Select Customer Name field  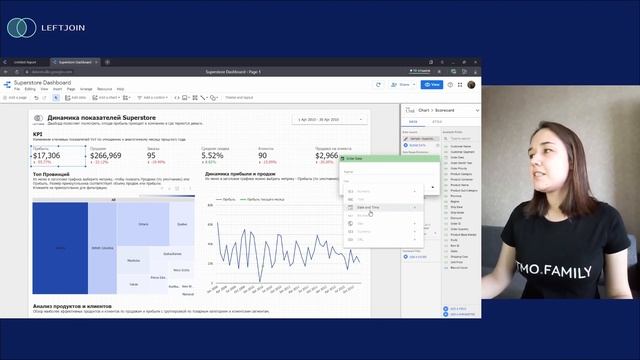[x=460, y=146]
